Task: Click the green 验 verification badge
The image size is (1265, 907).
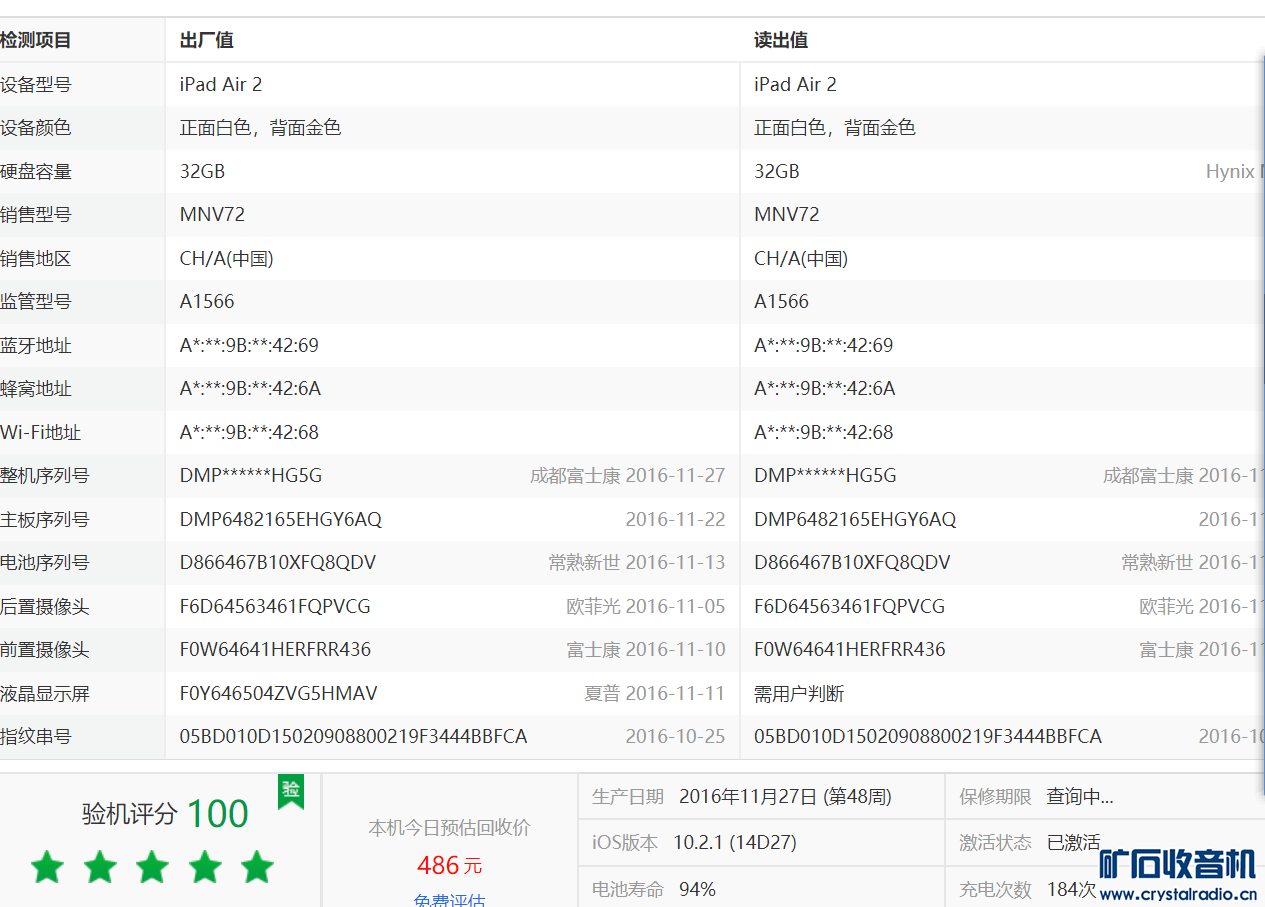Action: (x=290, y=791)
